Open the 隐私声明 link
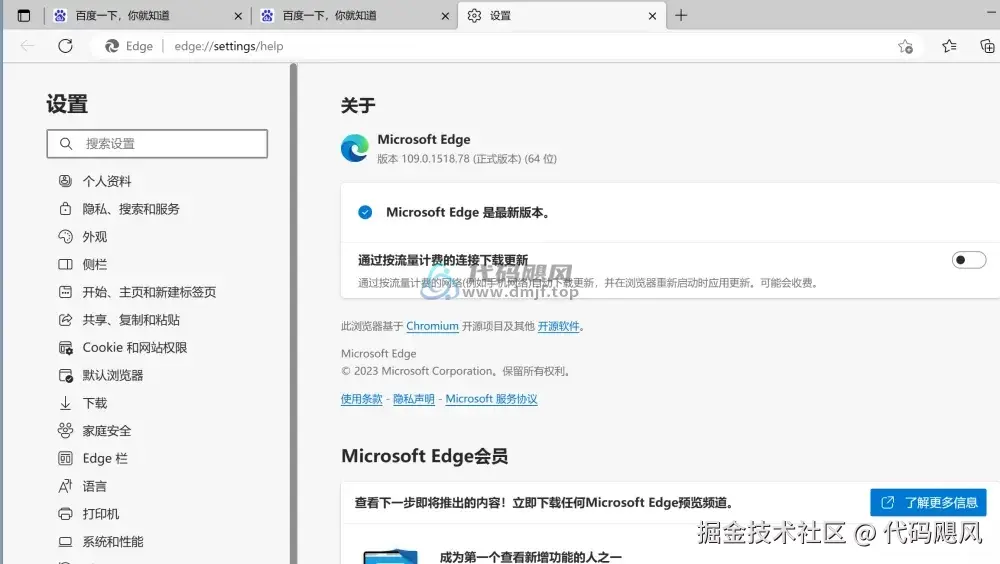Viewport: 1000px width, 564px height. point(413,399)
